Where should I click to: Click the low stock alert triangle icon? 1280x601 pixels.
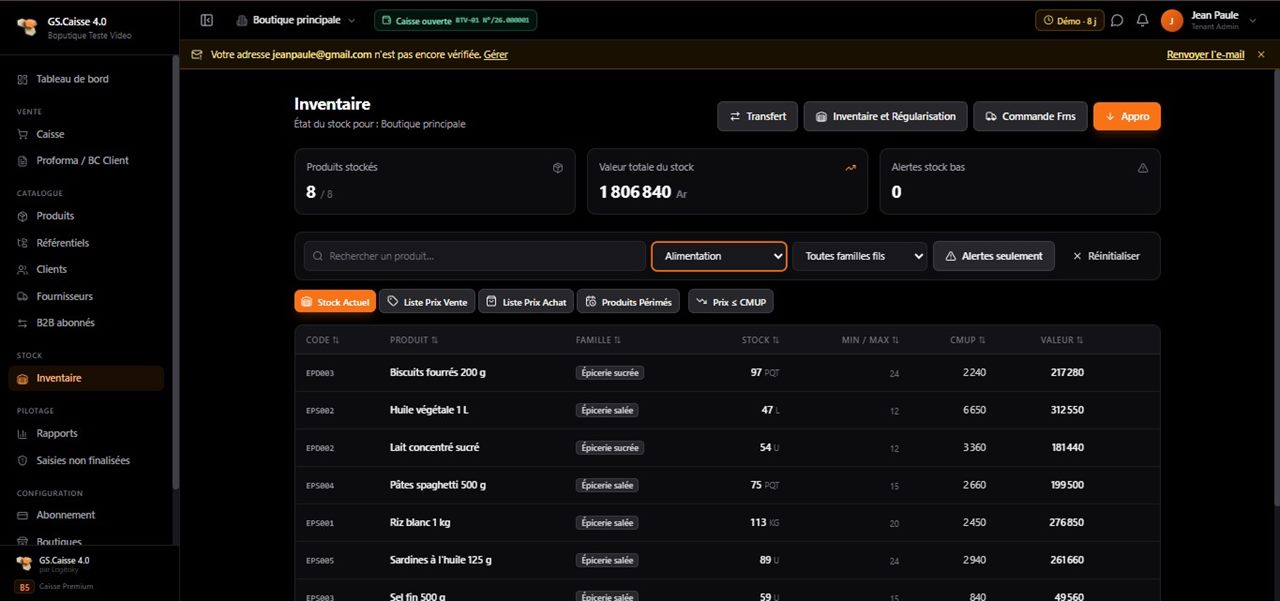pyautogui.click(x=1143, y=168)
